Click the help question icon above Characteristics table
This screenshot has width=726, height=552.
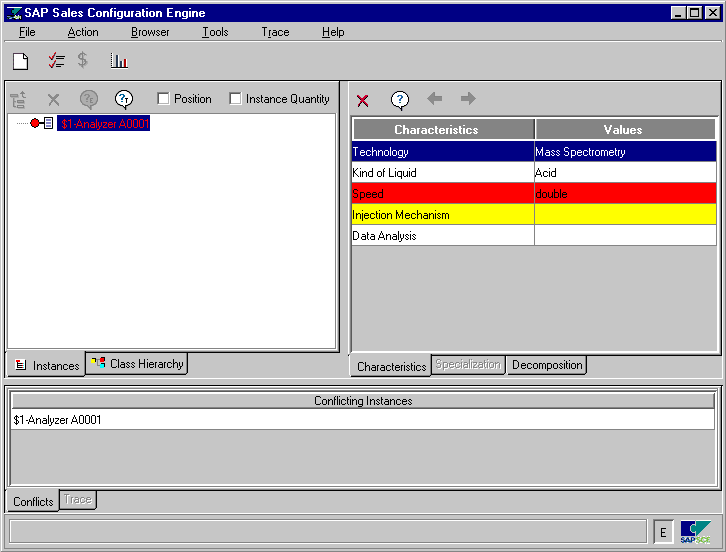(x=399, y=100)
